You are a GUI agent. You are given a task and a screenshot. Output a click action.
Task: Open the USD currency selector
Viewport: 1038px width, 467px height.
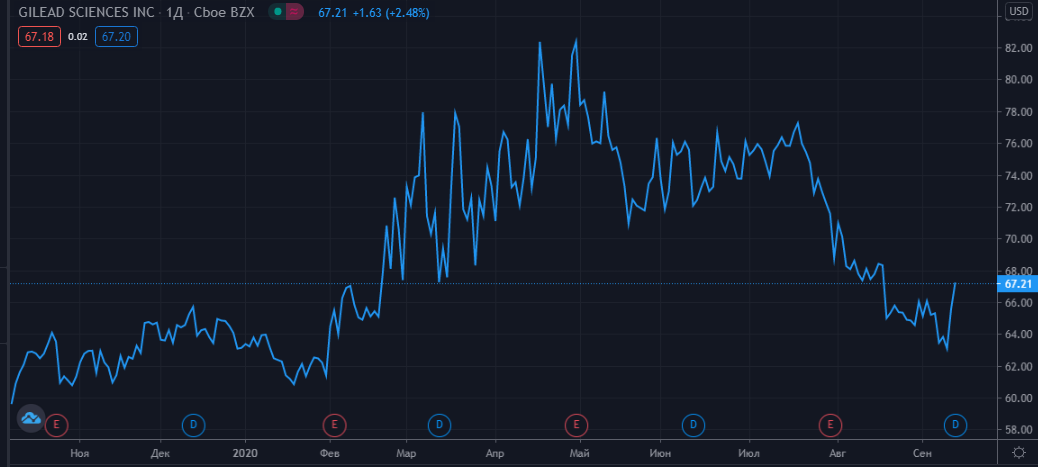tap(1019, 11)
